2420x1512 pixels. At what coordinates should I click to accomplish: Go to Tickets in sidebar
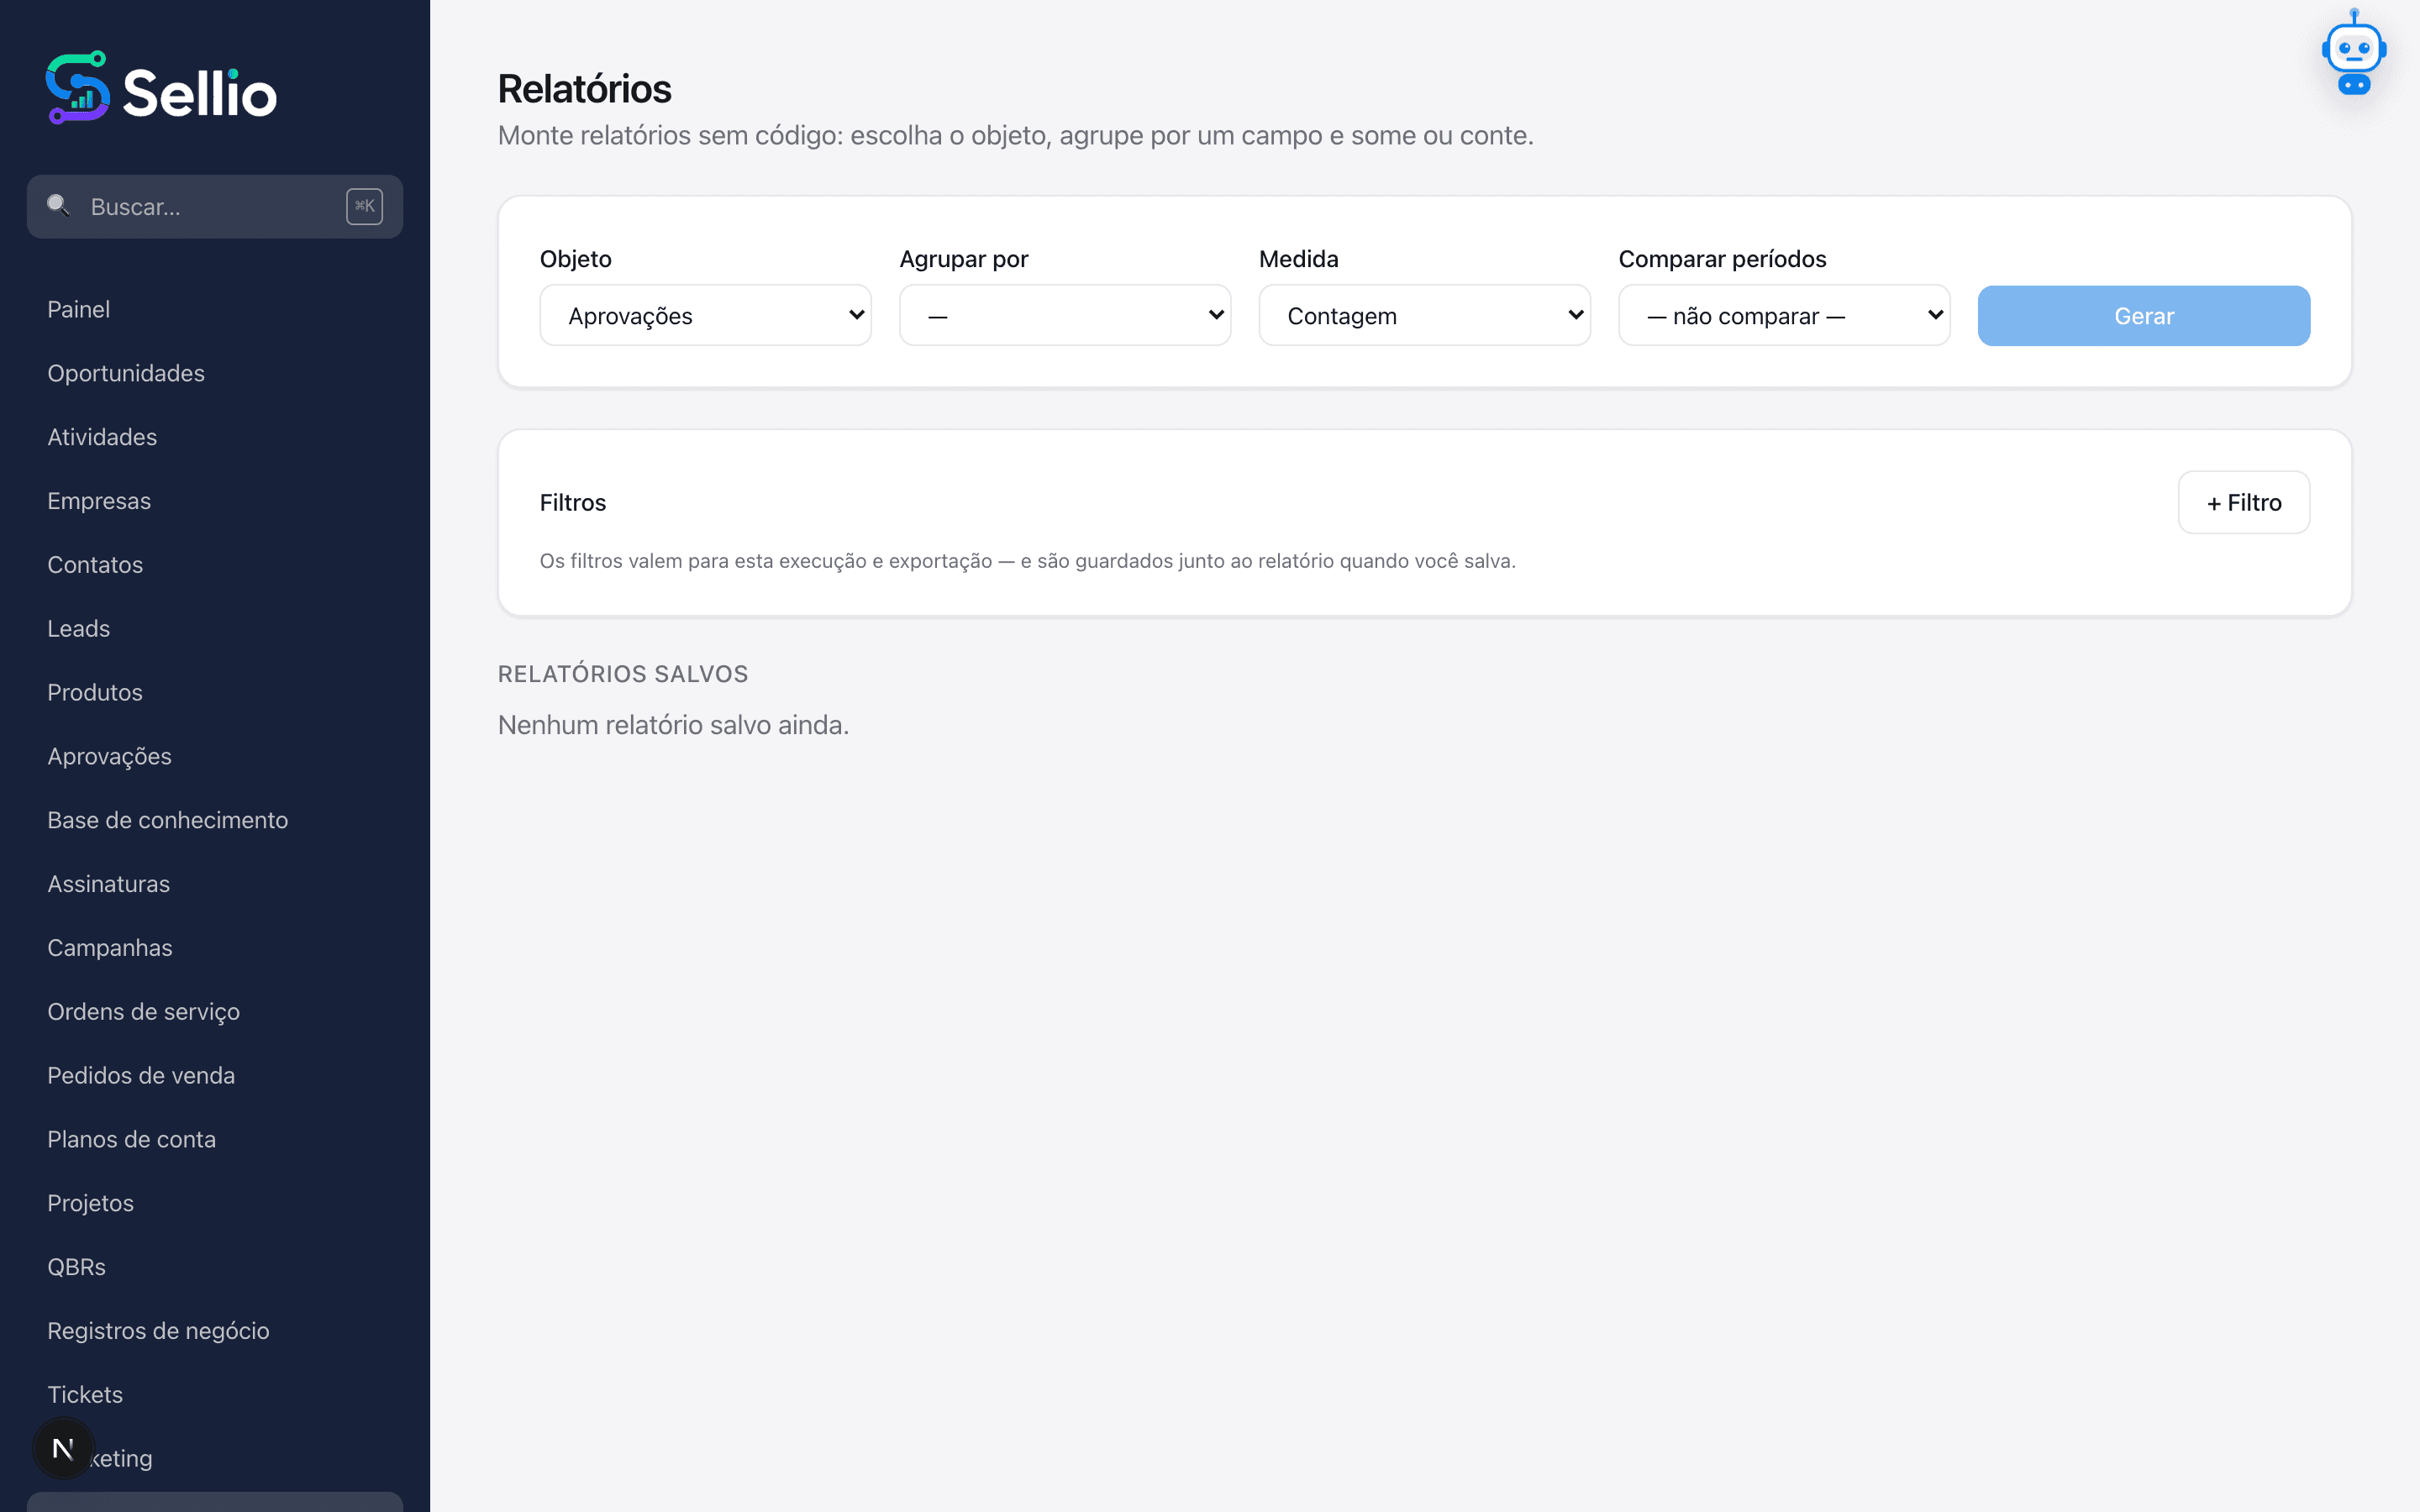tap(85, 1394)
